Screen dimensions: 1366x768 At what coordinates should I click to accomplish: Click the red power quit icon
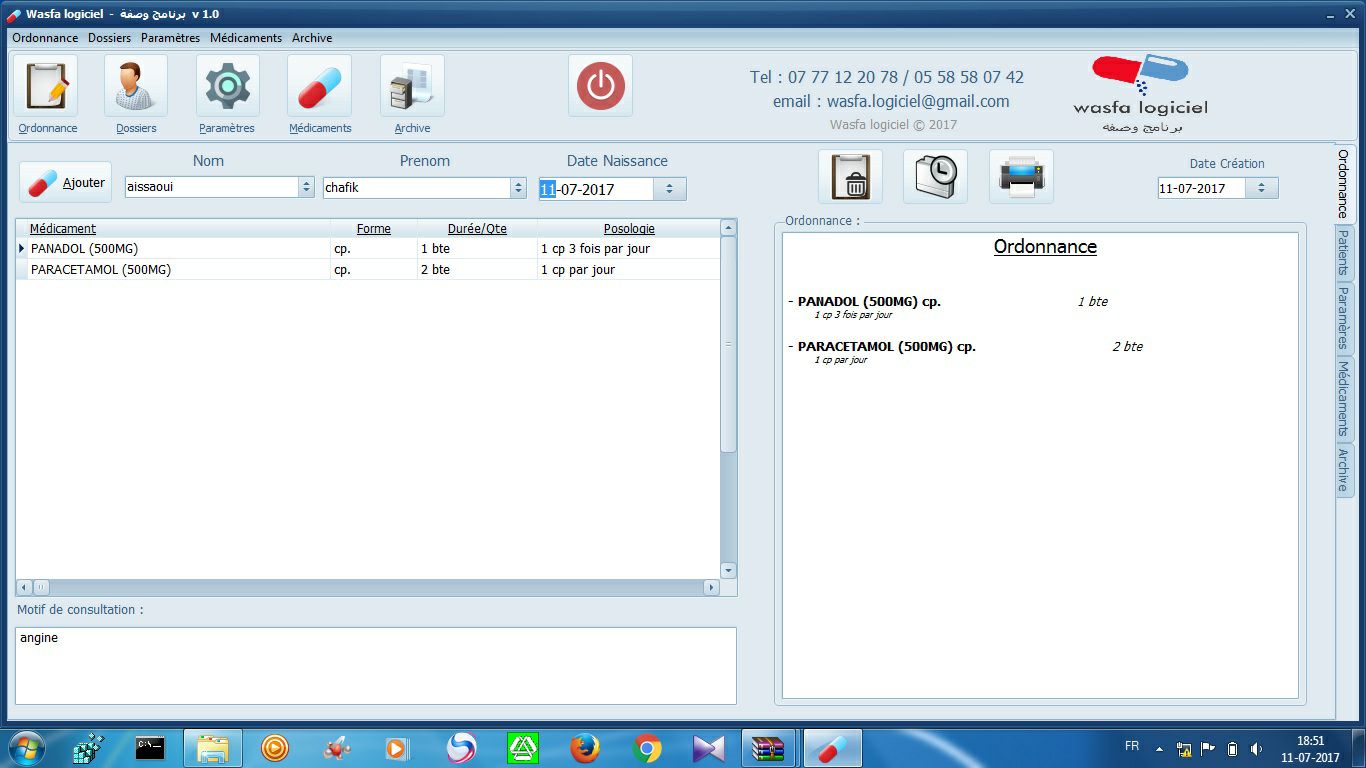600,86
